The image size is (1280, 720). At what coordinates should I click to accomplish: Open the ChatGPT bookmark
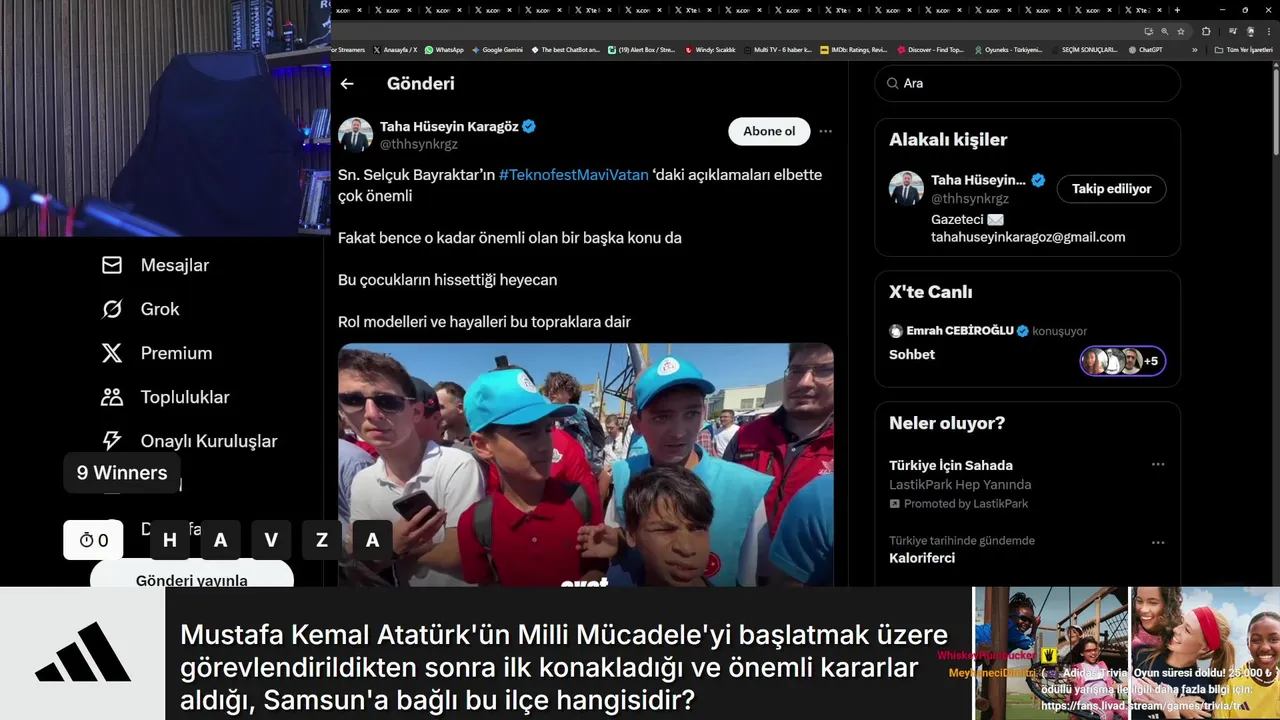click(x=1145, y=49)
